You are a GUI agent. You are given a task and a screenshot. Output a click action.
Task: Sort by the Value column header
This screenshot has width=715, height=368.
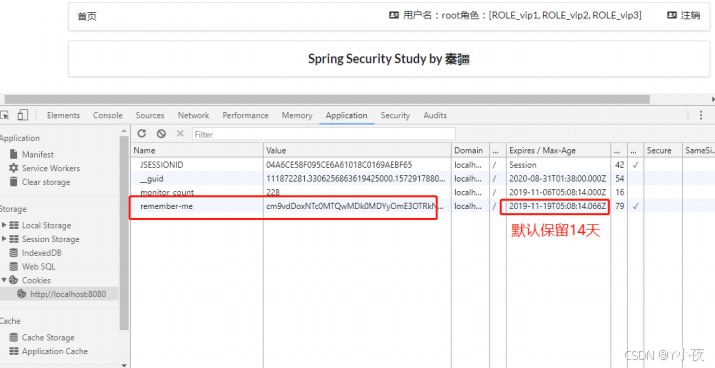[x=358, y=150]
